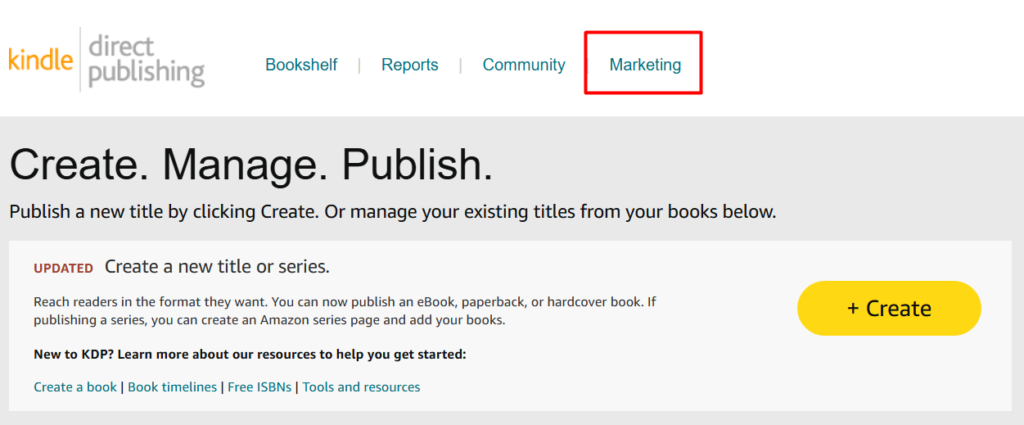Open the 'Tools and resources' link

point(361,387)
